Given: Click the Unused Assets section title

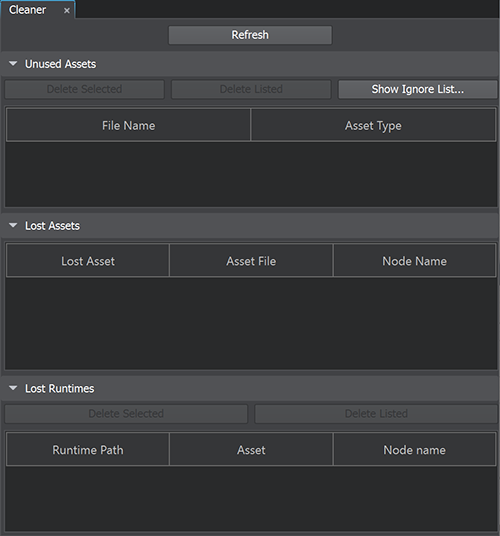Looking at the screenshot, I should click(x=60, y=64).
